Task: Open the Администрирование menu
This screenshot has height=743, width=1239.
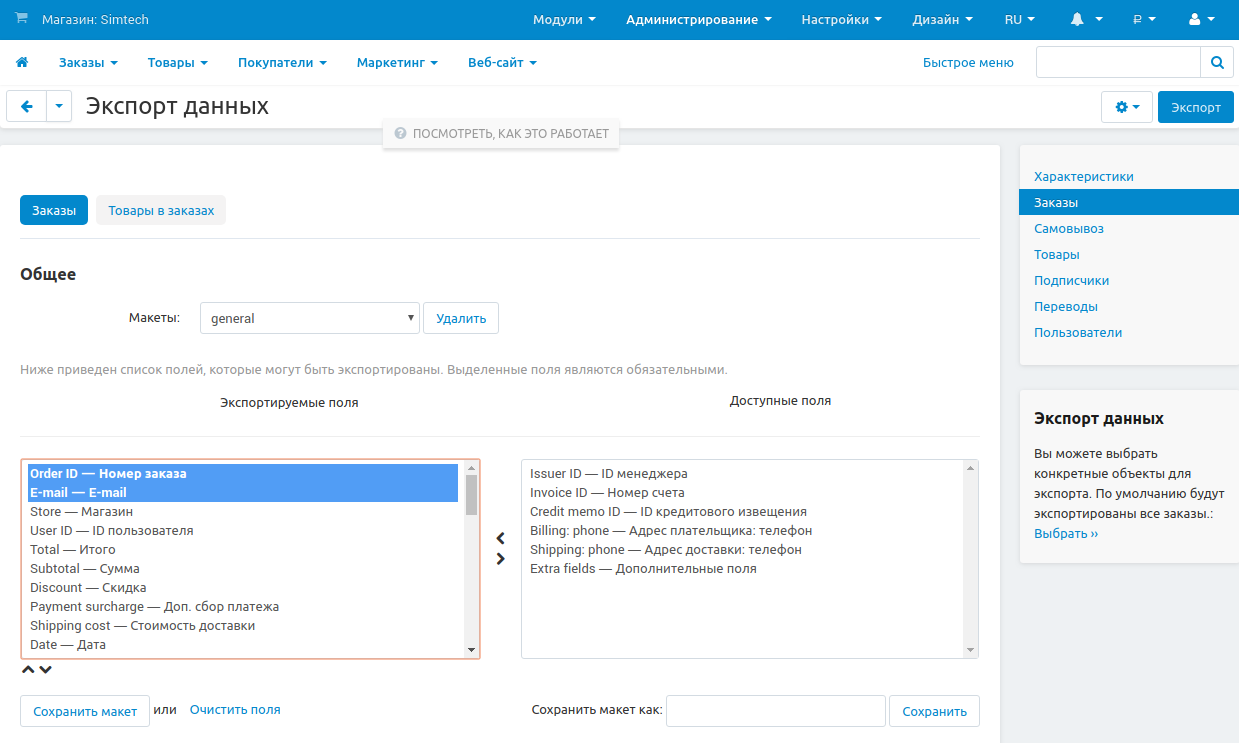Action: tap(698, 19)
